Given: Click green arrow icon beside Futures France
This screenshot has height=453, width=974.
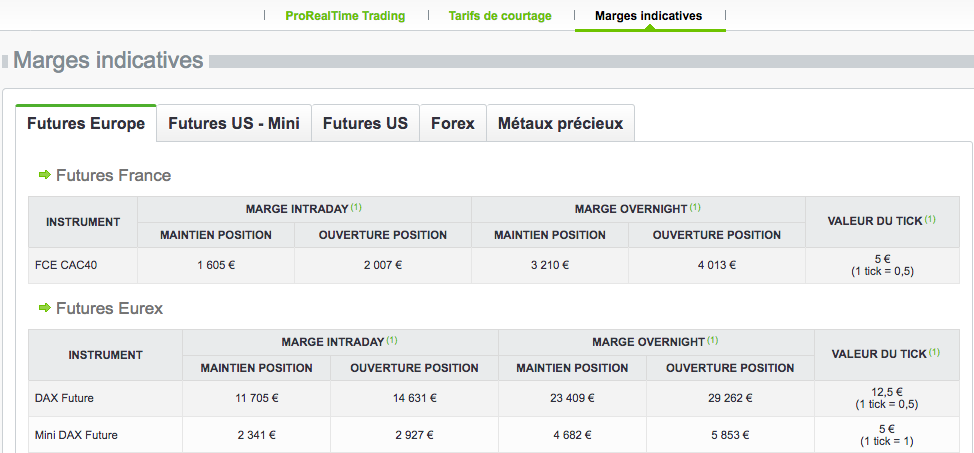Looking at the screenshot, I should pyautogui.click(x=44, y=175).
